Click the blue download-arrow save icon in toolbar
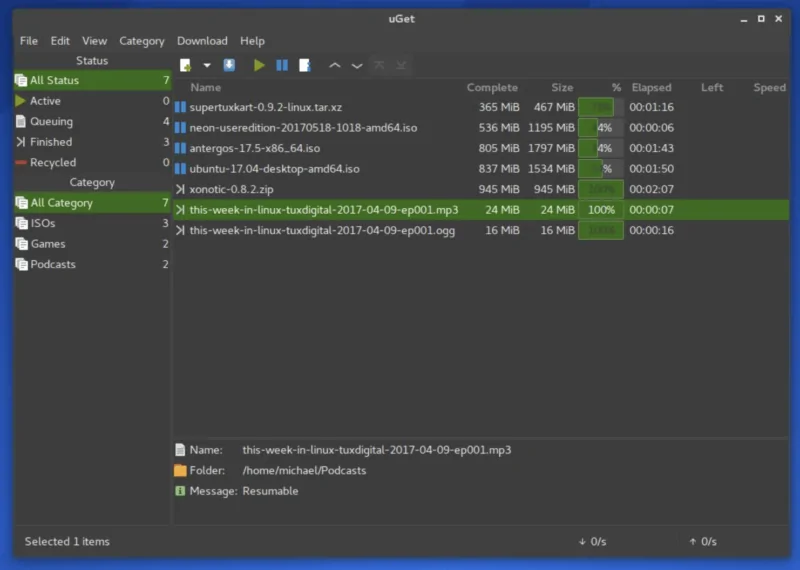 tap(229, 65)
